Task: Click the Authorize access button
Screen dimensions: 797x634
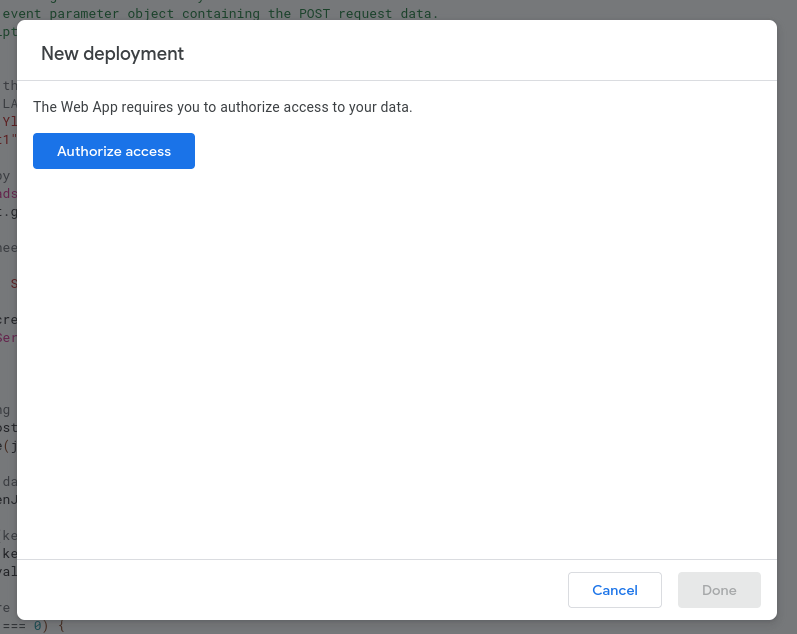Action: 114,151
